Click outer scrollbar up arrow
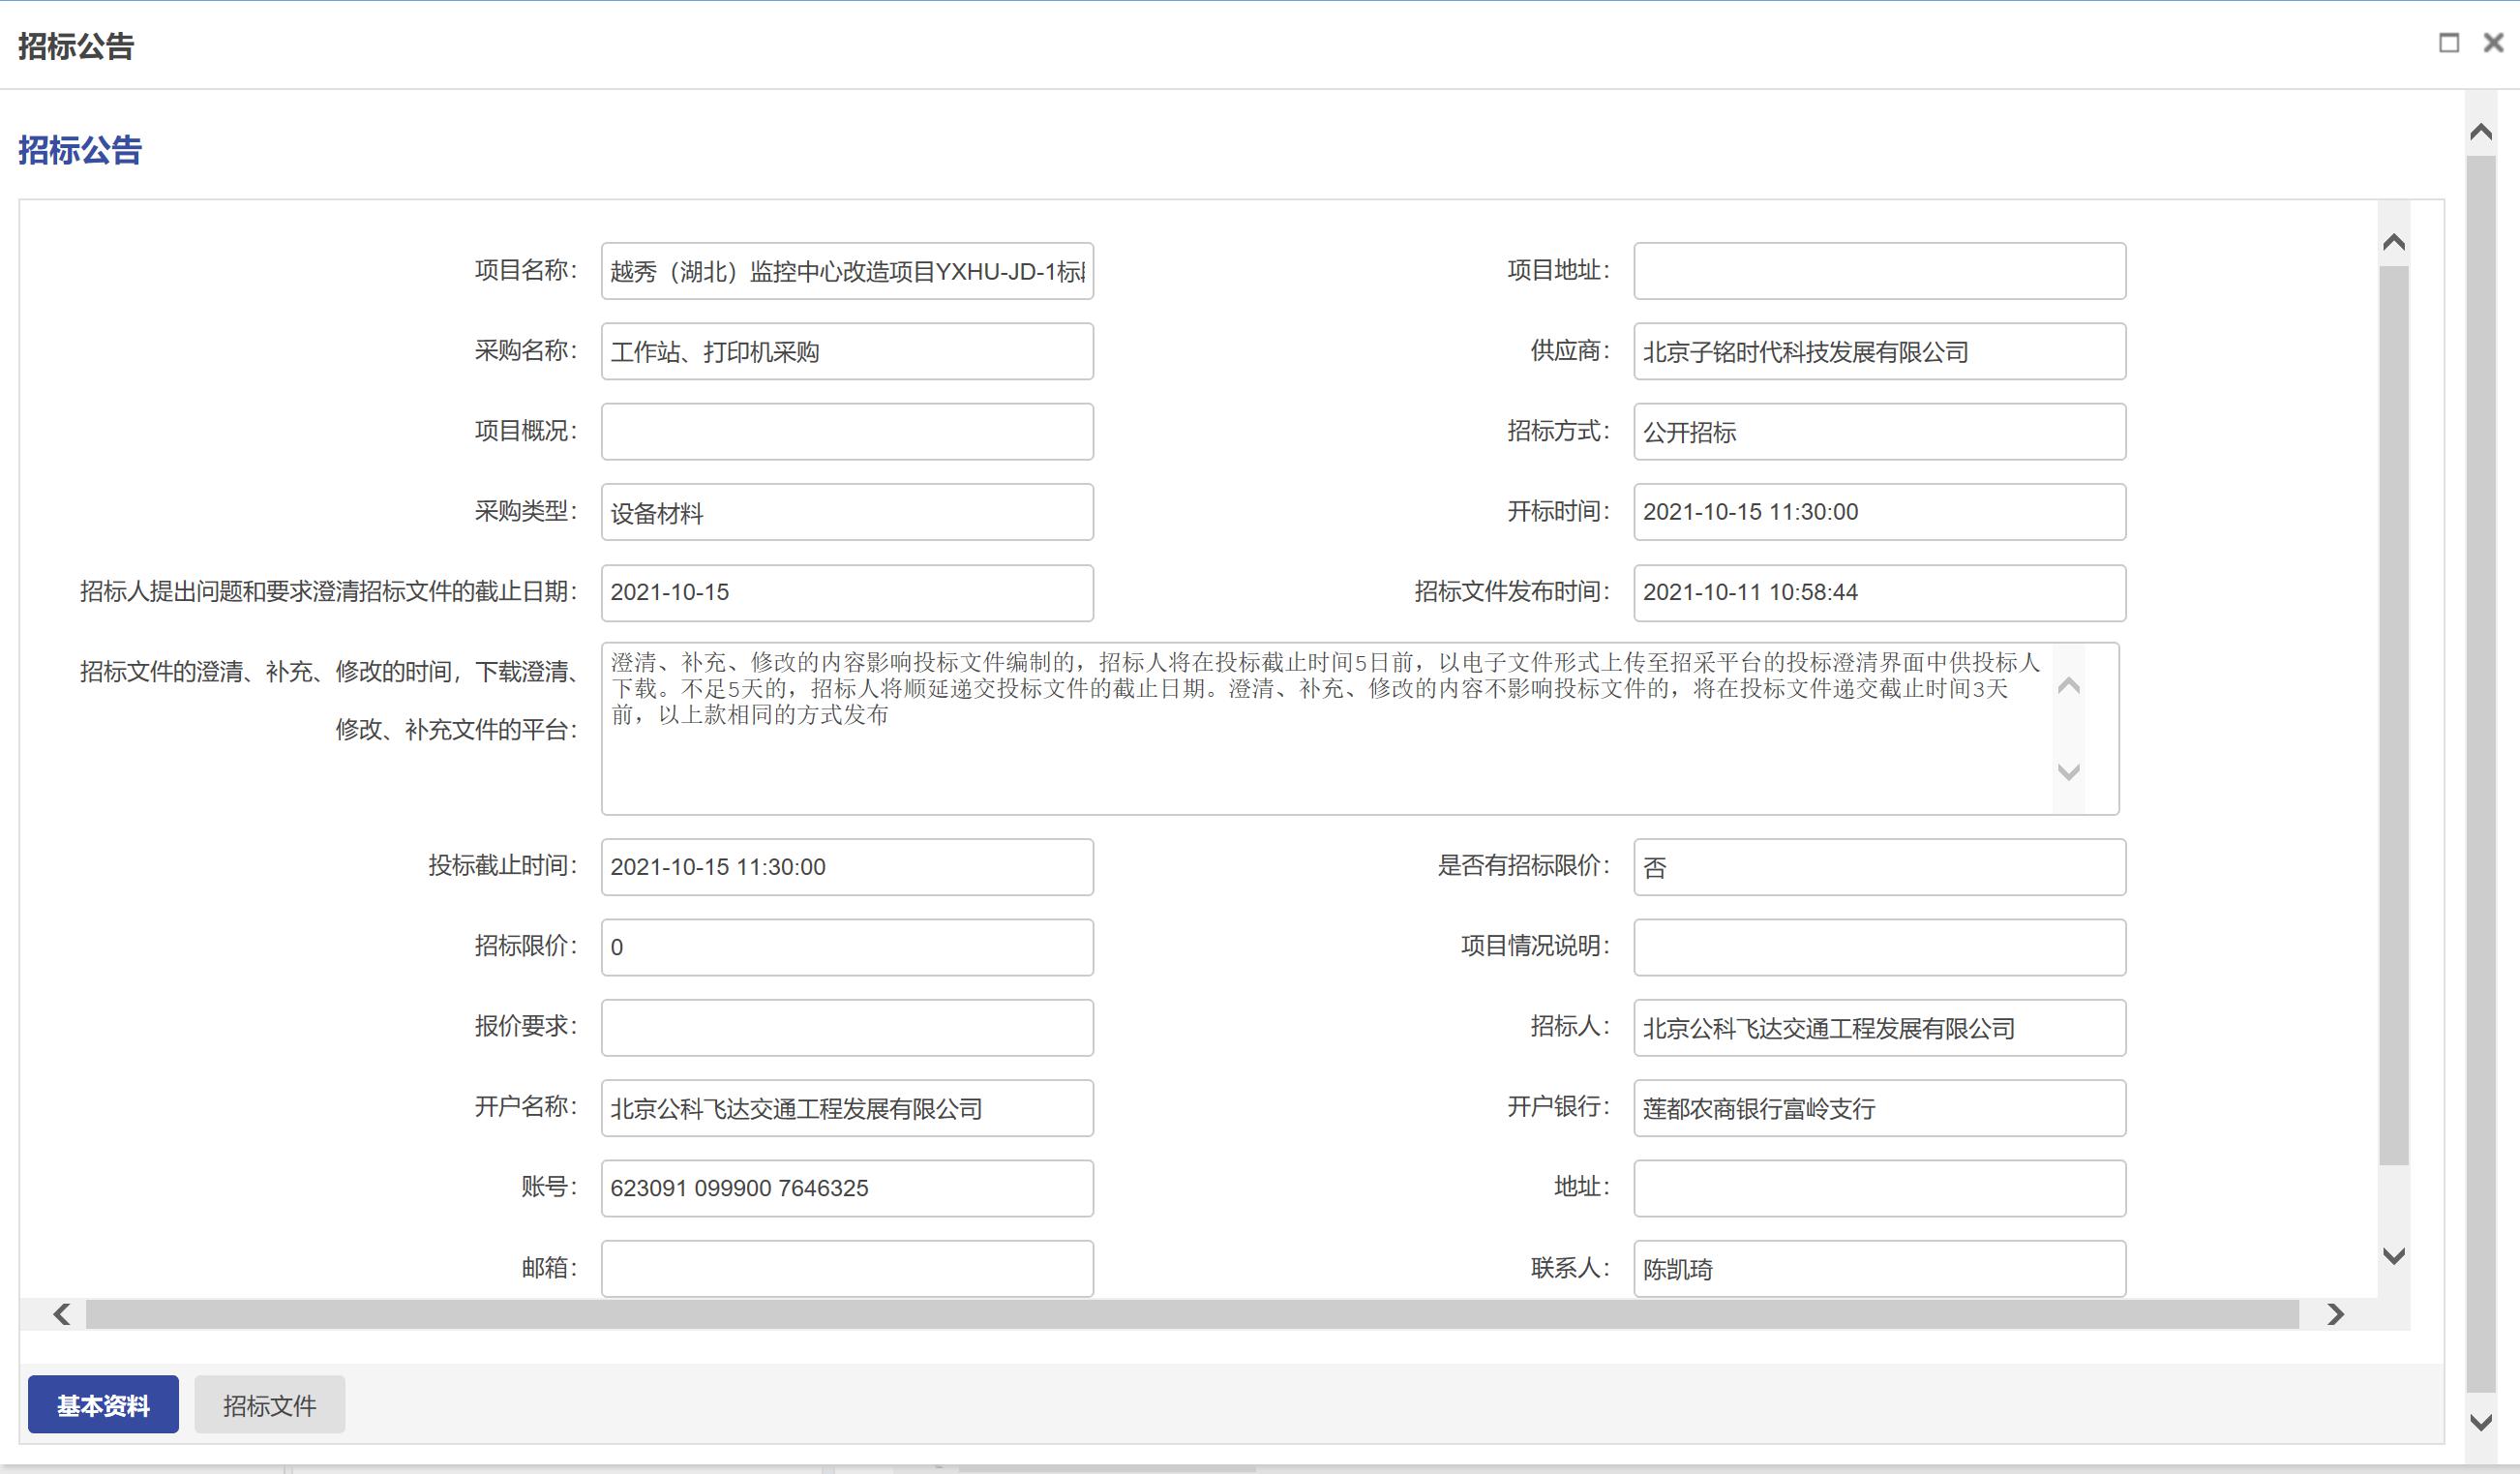The image size is (2520, 1474). pos(2481,133)
